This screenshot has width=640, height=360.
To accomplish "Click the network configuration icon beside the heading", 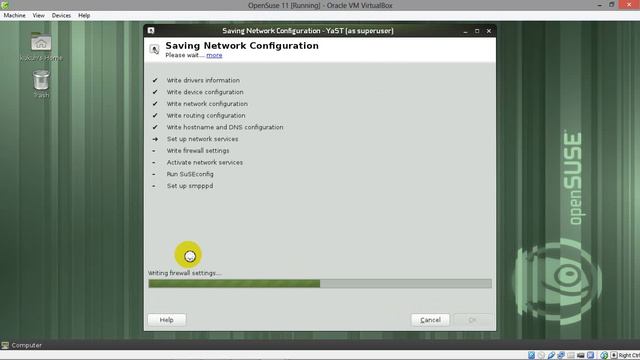I will (154, 49).
